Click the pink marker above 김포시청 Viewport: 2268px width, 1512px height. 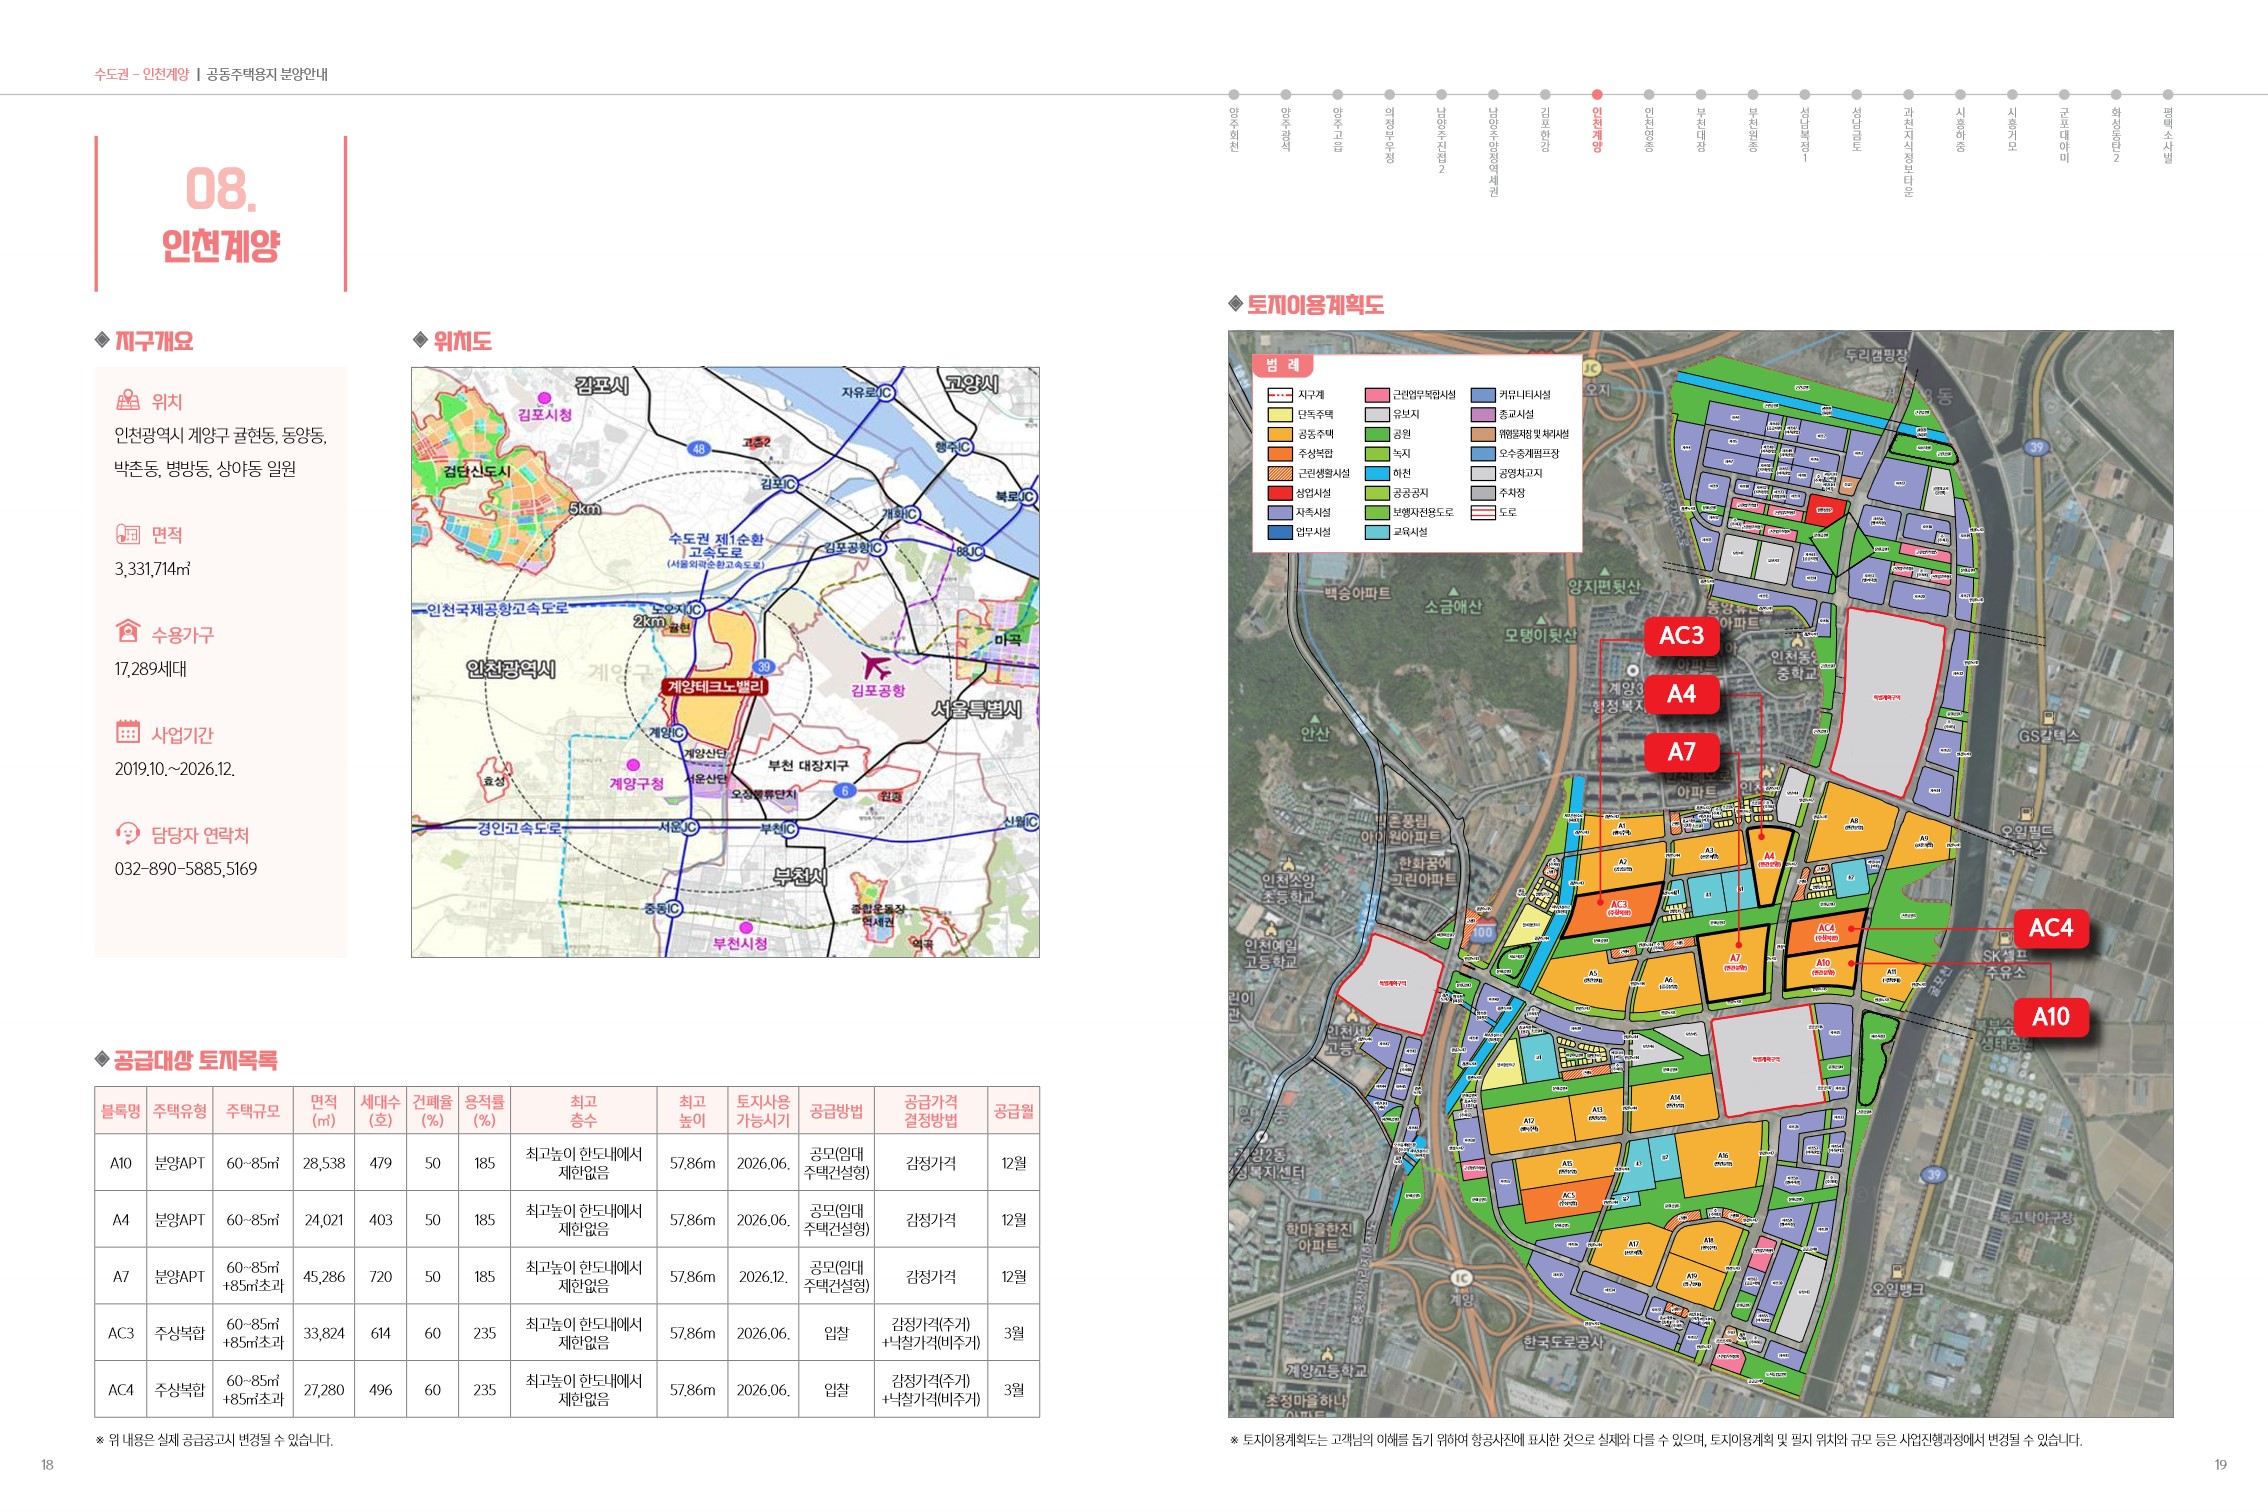(545, 398)
